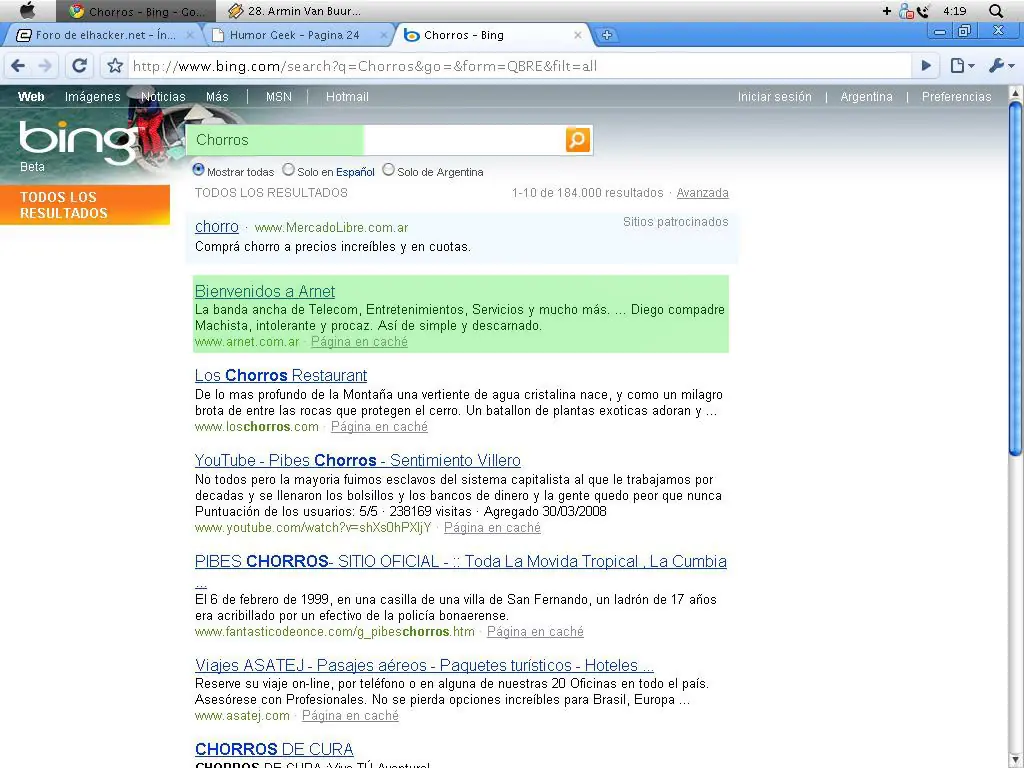Click the orange Bing search magnifier button
The height and width of the screenshot is (768, 1024).
(x=578, y=140)
